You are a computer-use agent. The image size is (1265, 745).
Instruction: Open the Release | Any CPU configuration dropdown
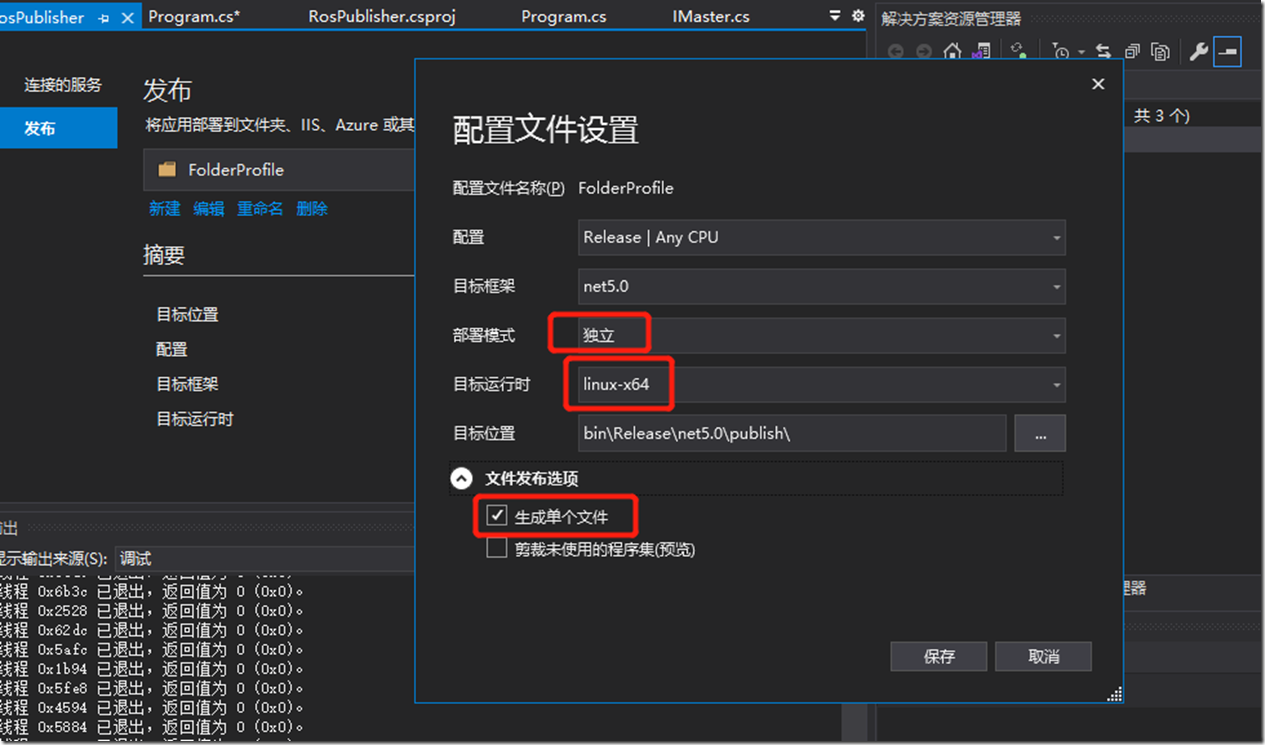(x=821, y=237)
